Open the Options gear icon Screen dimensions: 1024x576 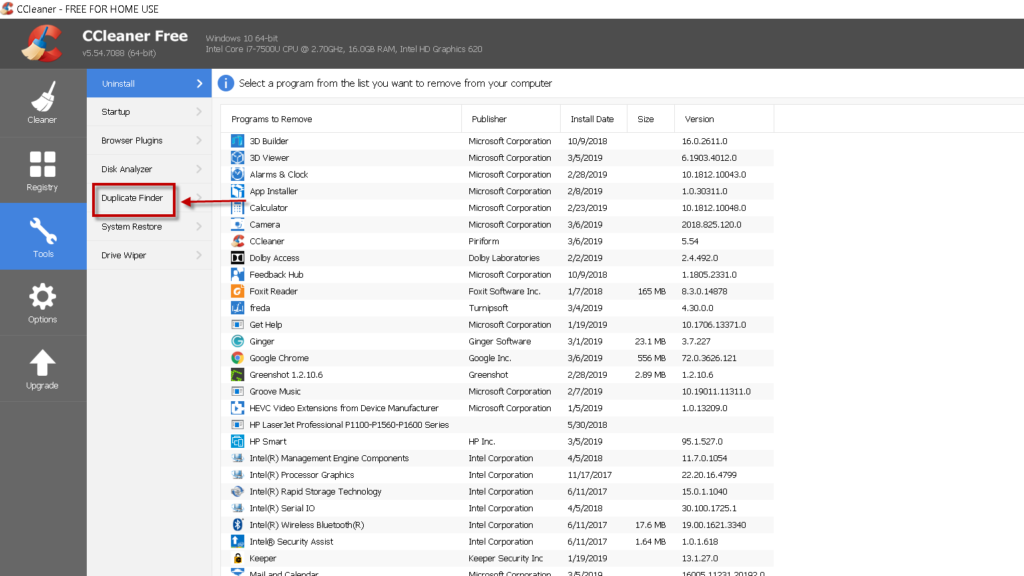coord(42,297)
